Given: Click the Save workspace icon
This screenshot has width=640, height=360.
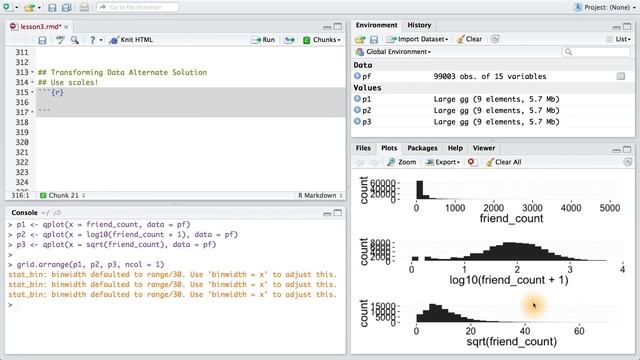Looking at the screenshot, I should 374,39.
